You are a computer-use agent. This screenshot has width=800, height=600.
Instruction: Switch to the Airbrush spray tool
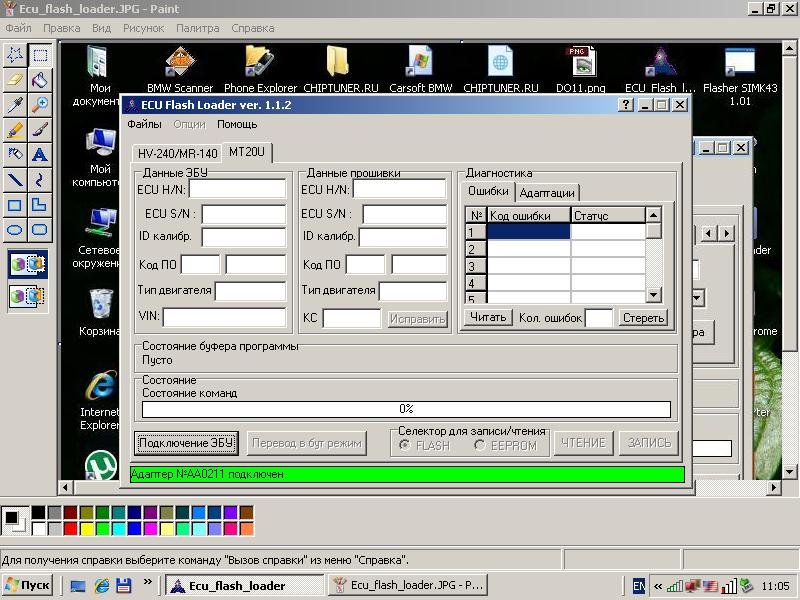tap(15, 155)
